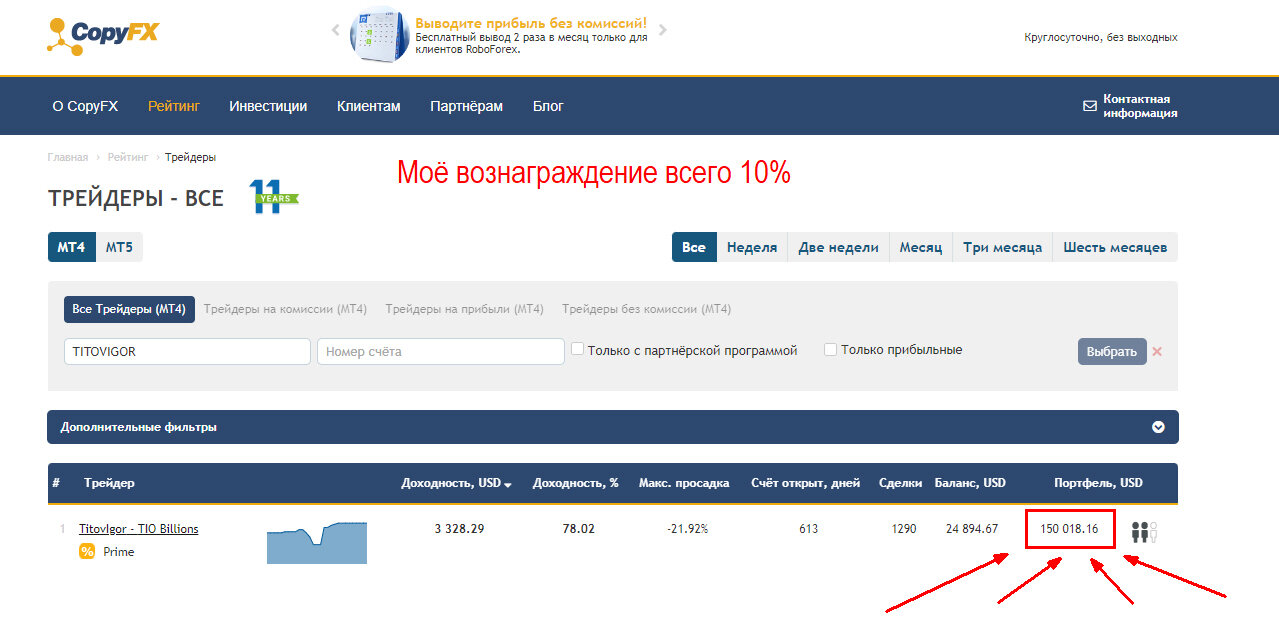Enable 'Только прибыльные' checkbox
The height and width of the screenshot is (621, 1279).
pyautogui.click(x=830, y=349)
